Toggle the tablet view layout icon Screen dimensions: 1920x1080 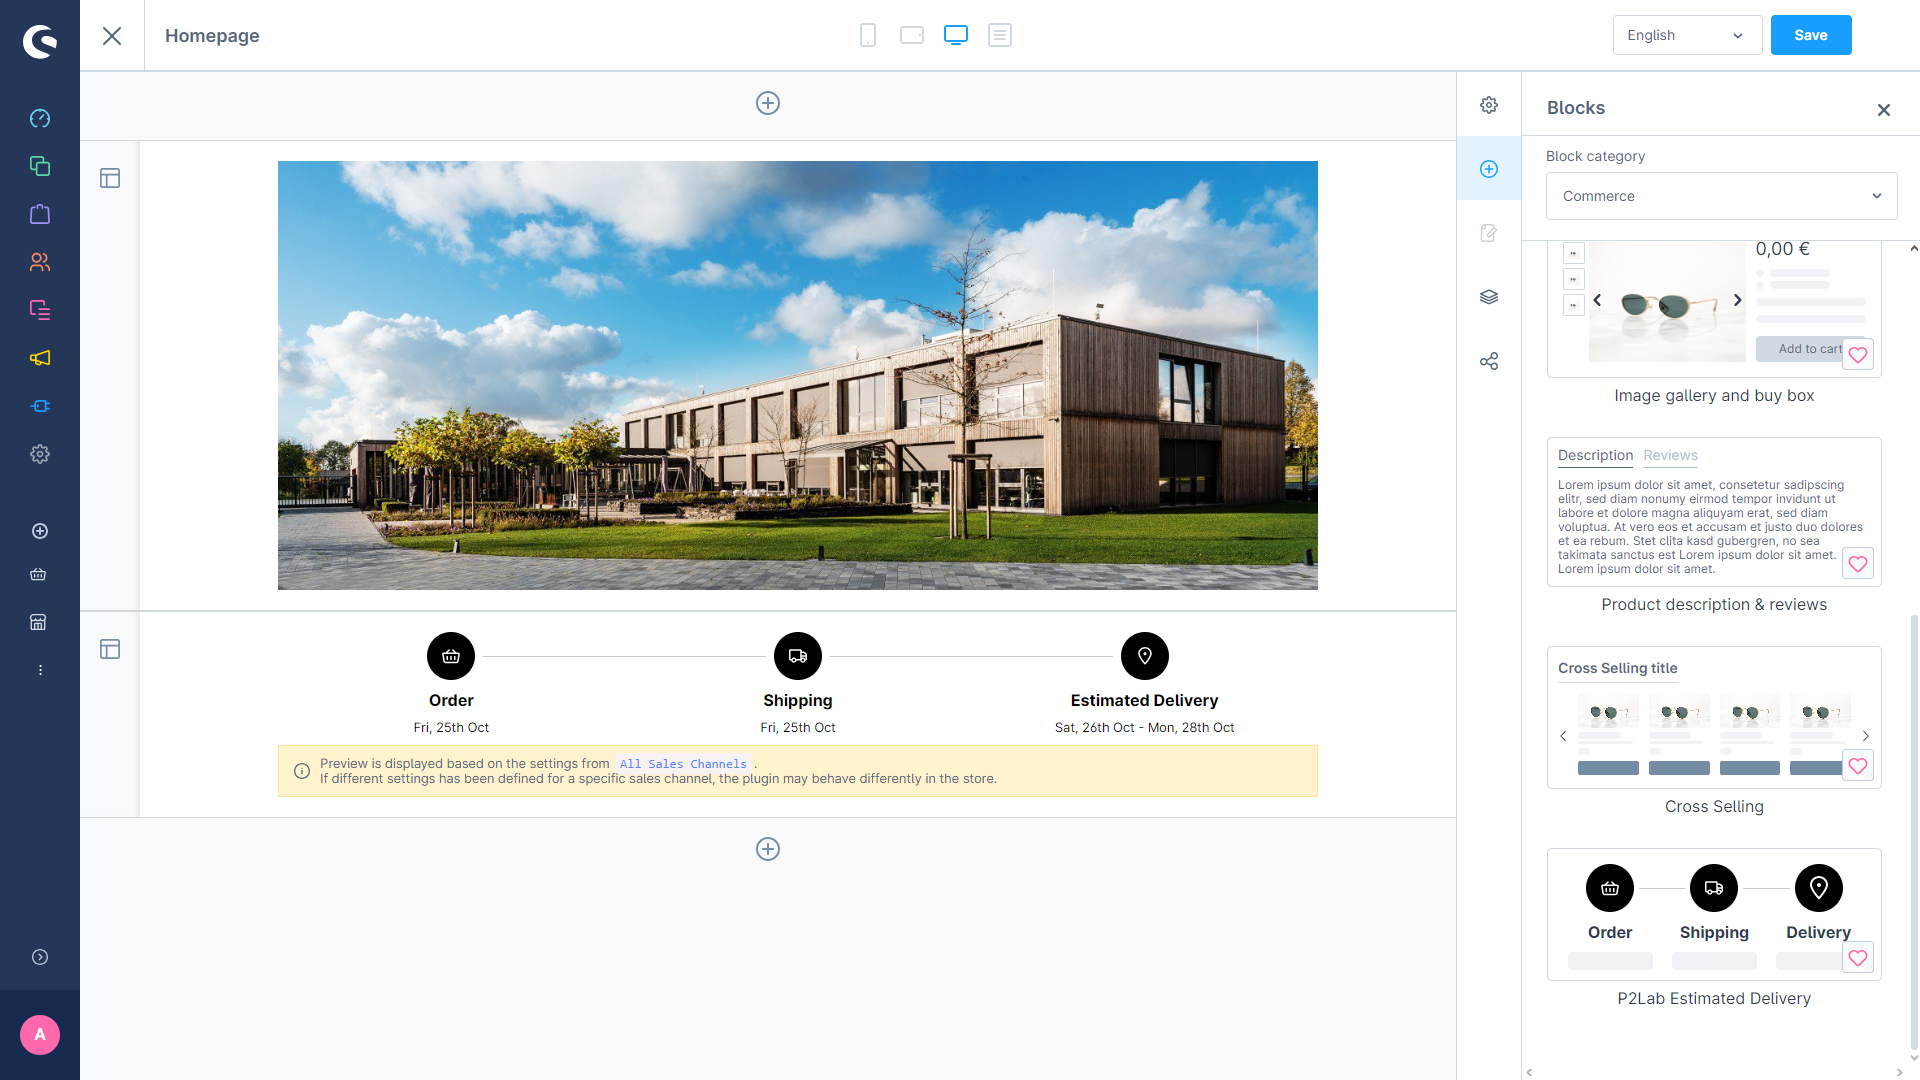(x=911, y=36)
